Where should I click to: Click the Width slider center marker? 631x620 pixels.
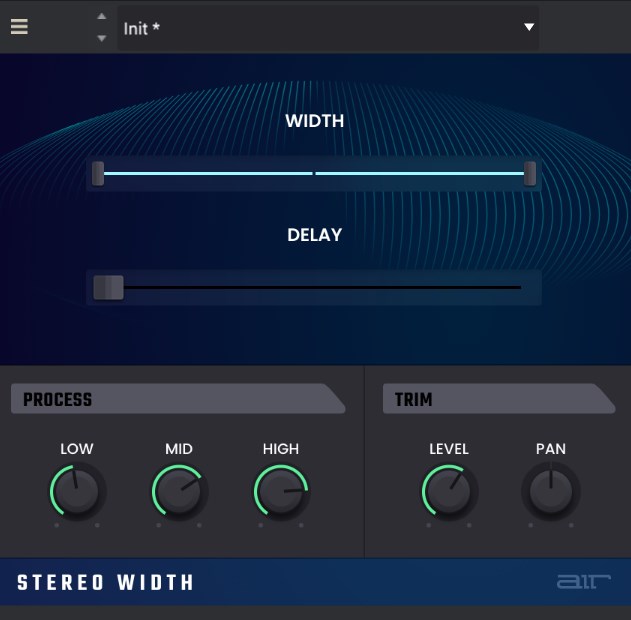coord(314,173)
